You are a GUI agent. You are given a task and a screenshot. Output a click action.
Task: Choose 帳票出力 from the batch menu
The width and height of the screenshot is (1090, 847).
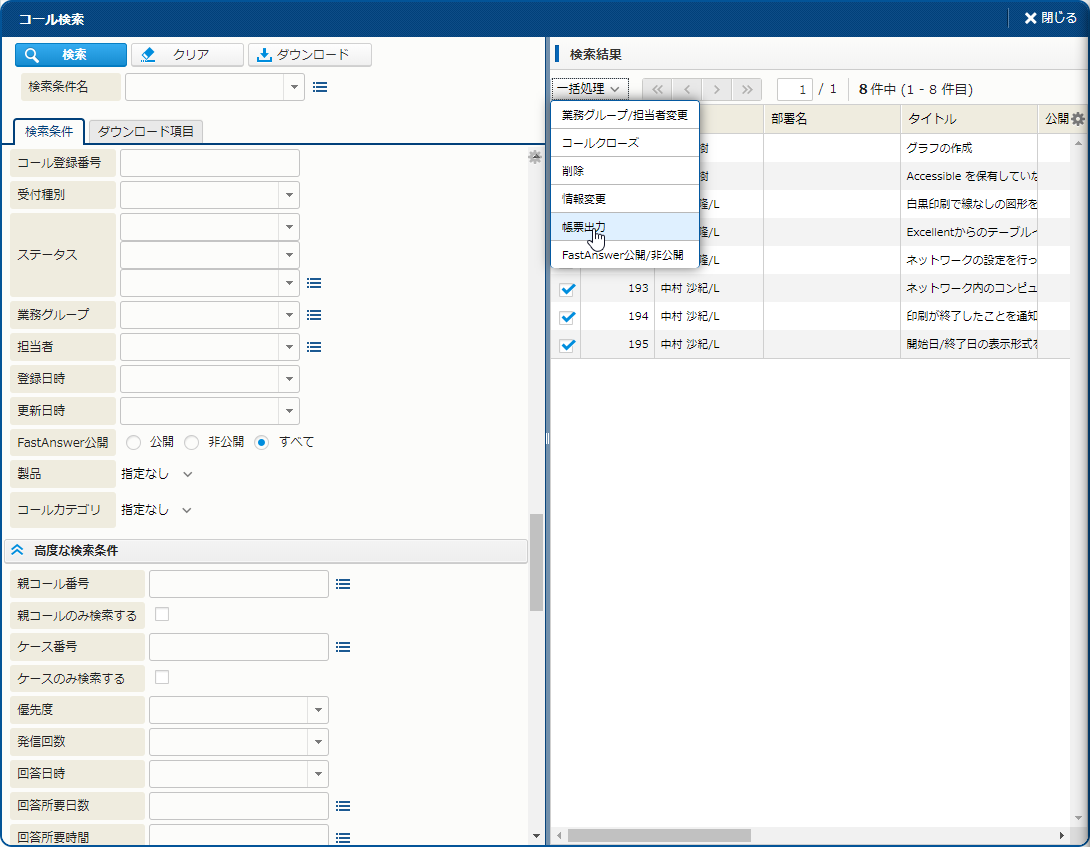coord(584,227)
